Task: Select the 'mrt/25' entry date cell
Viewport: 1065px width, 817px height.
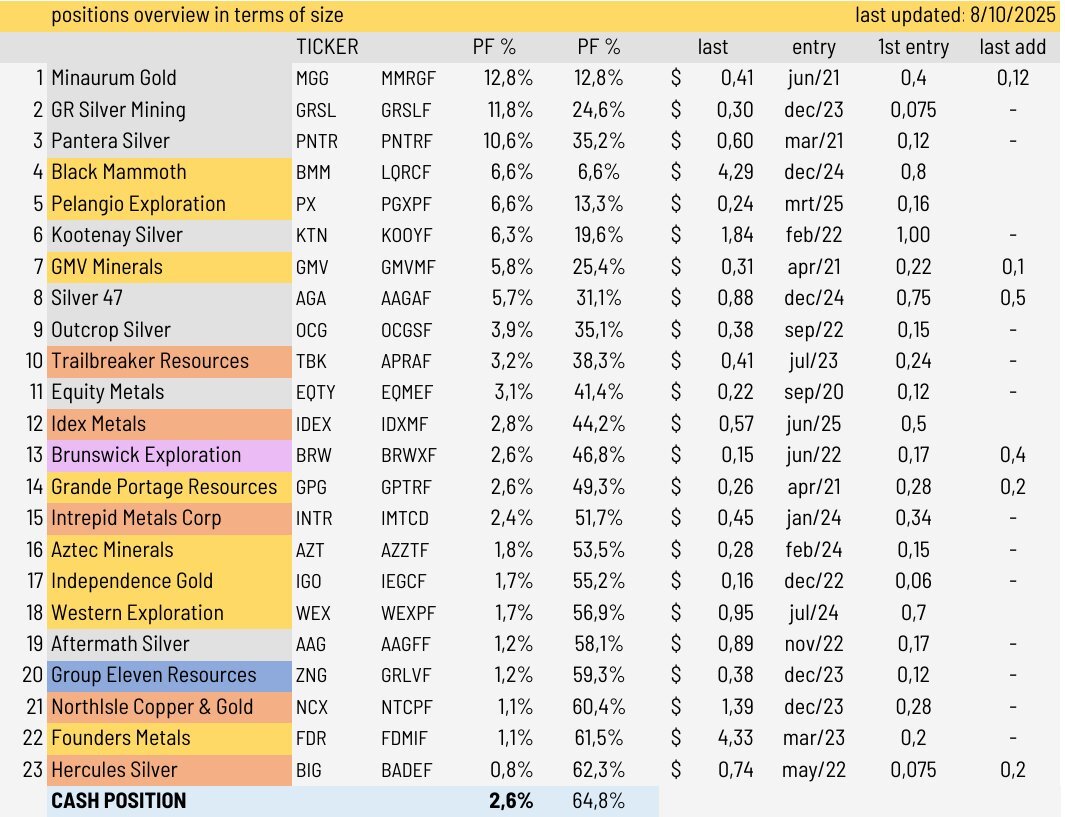Action: tap(814, 204)
